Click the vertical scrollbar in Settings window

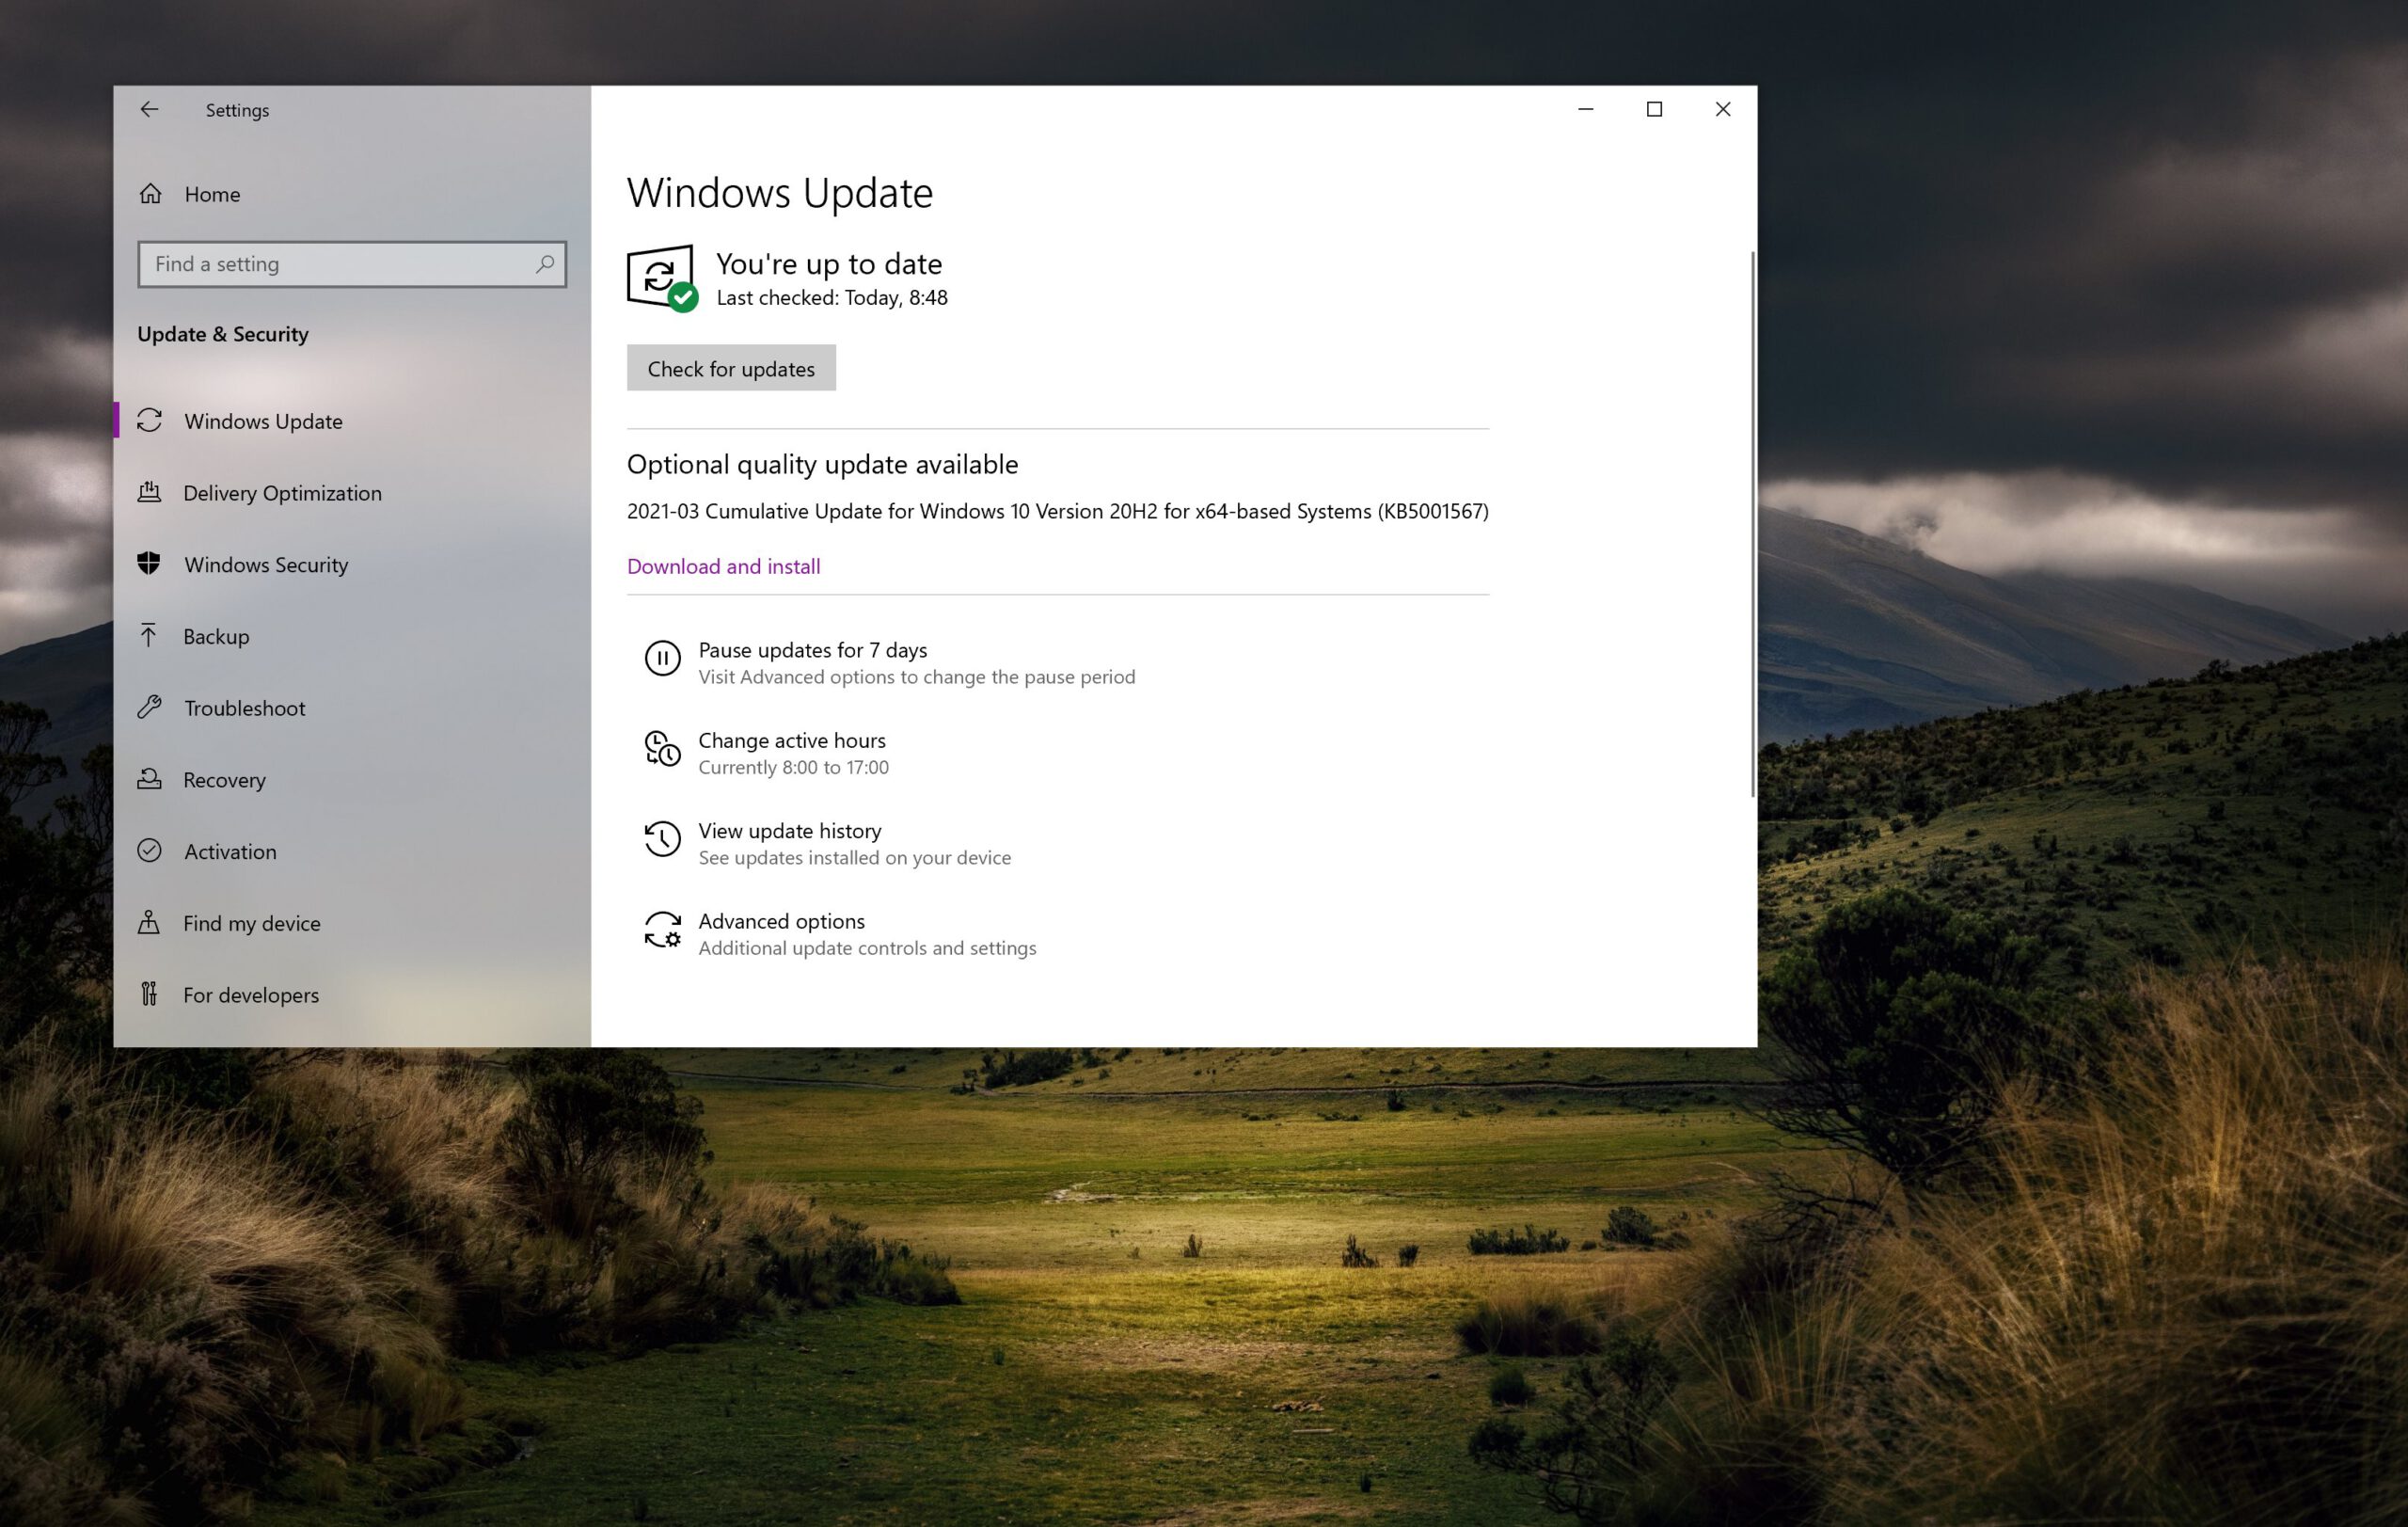coord(1752,525)
